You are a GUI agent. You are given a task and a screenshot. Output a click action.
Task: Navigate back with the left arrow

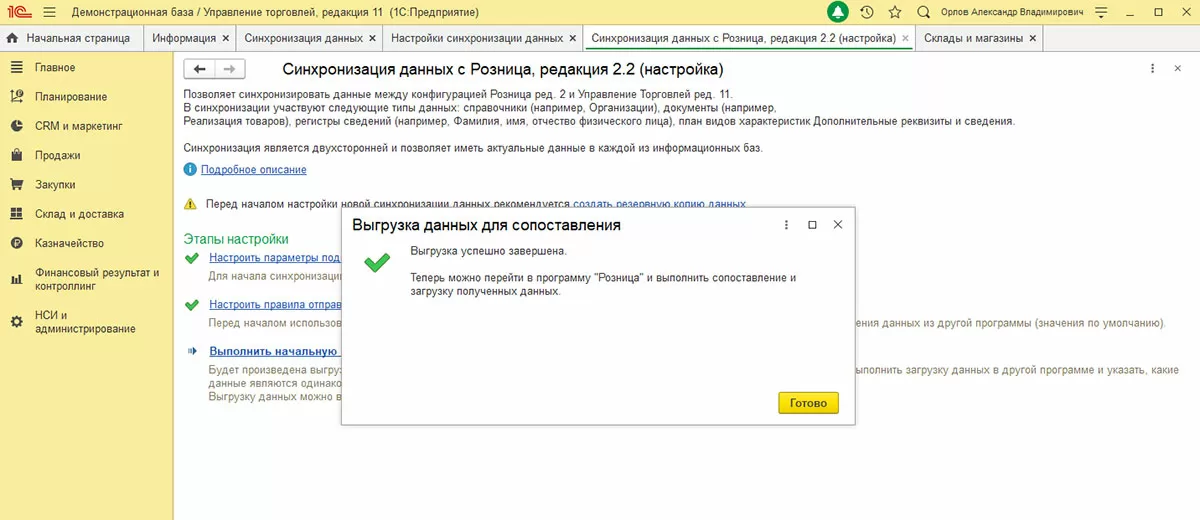[x=200, y=69]
